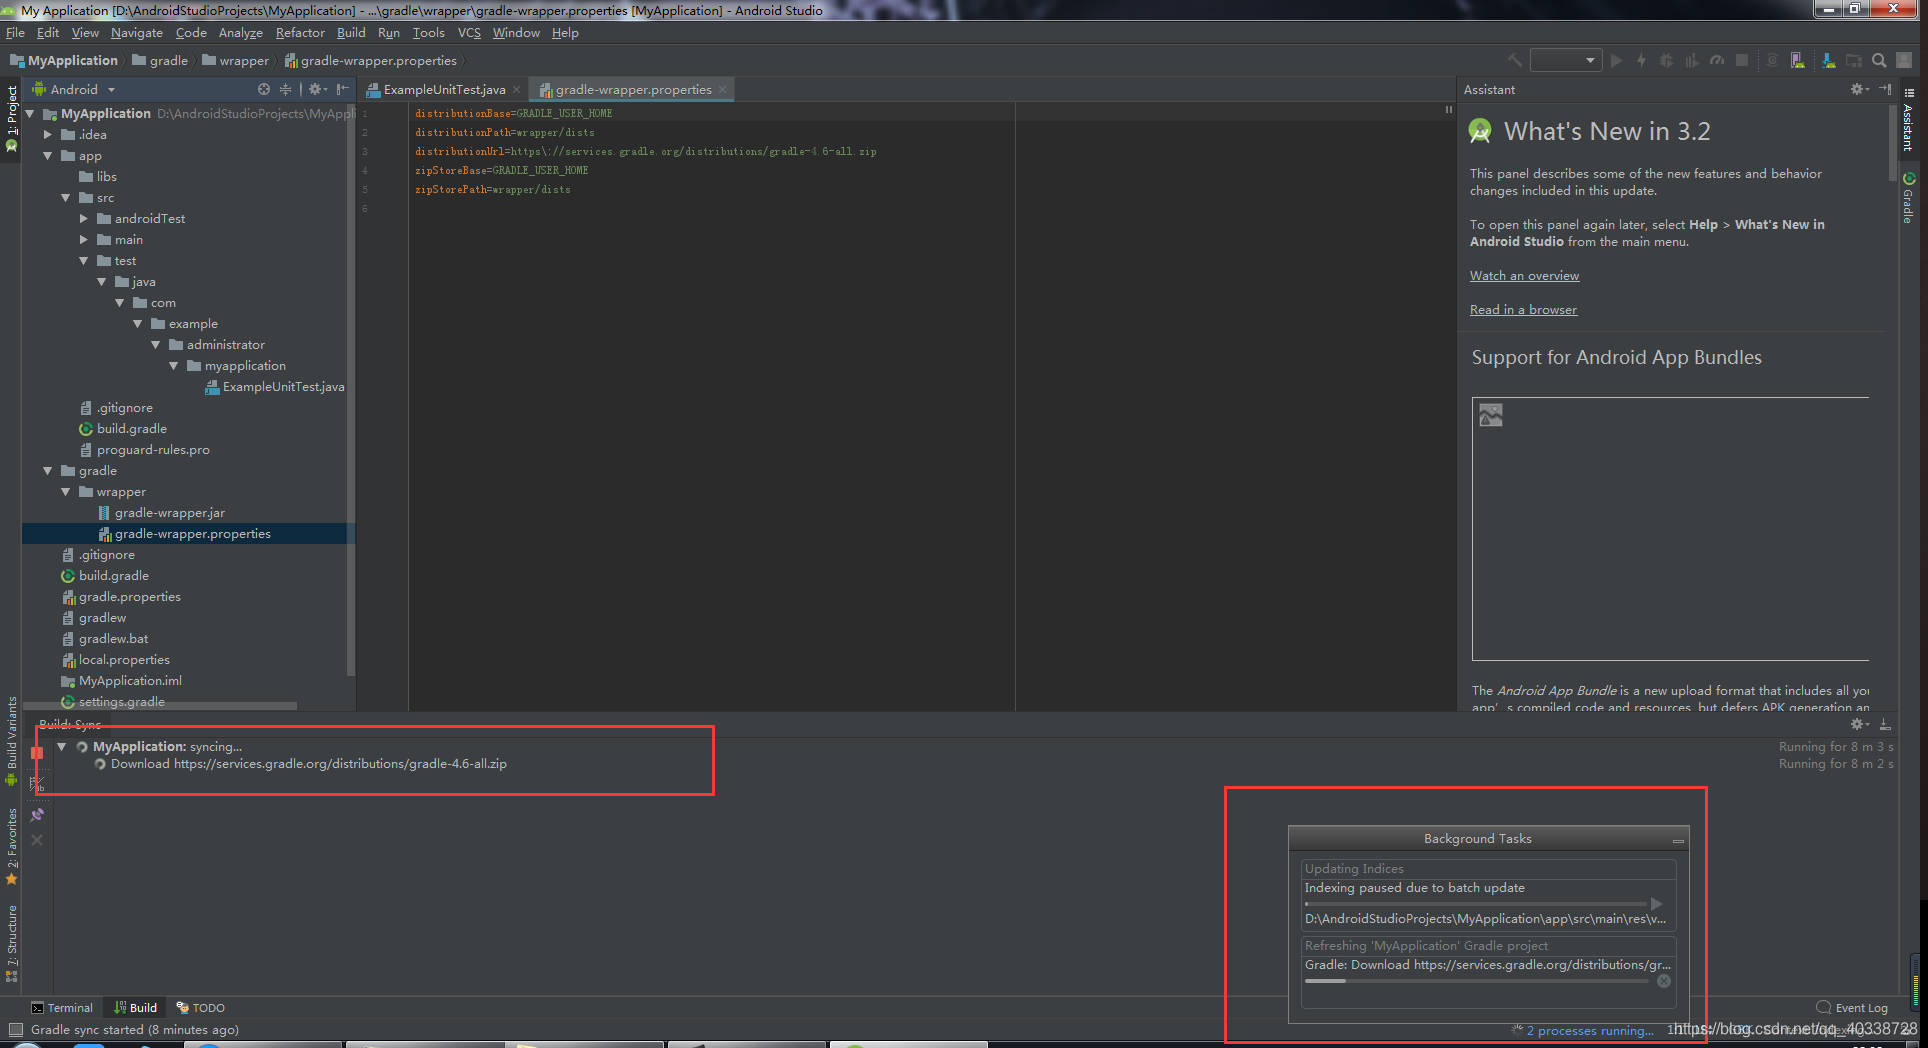Minimize the Background Tasks popup
The height and width of the screenshot is (1048, 1928).
[1678, 840]
